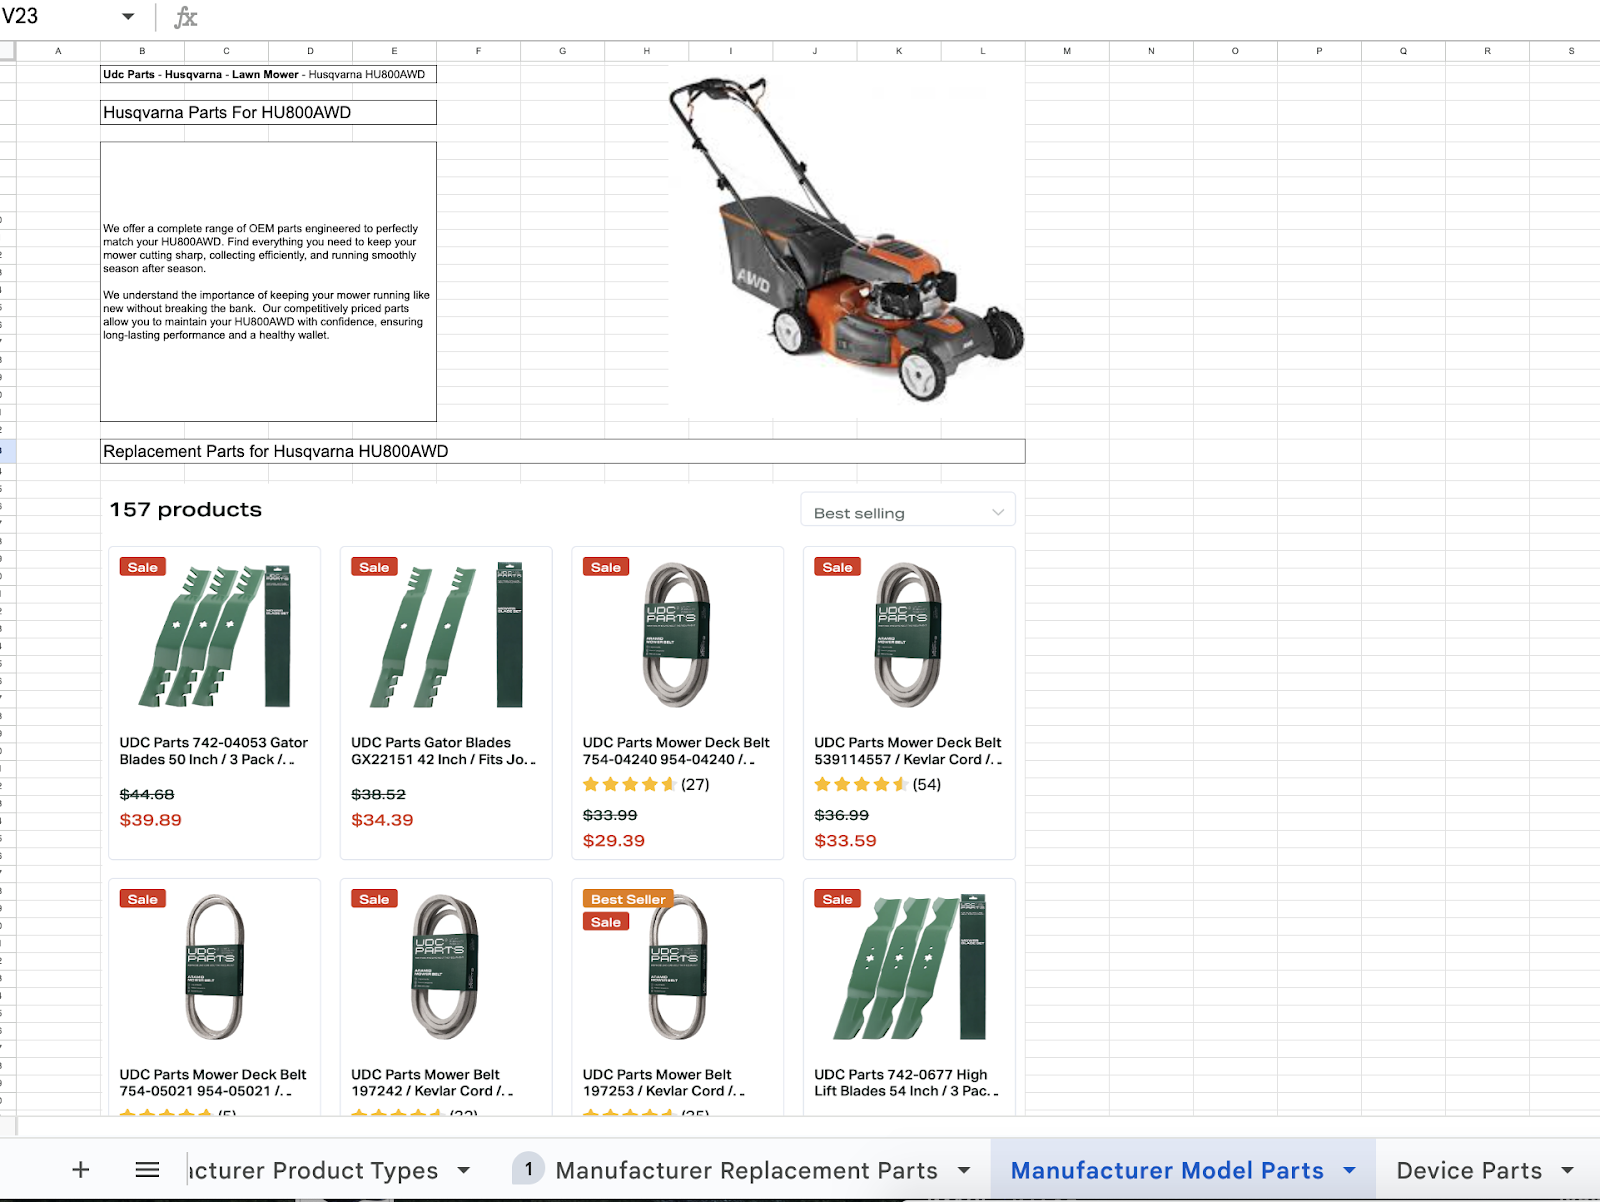
Task: Click the Mower Belt 197242 product image
Action: [446, 967]
